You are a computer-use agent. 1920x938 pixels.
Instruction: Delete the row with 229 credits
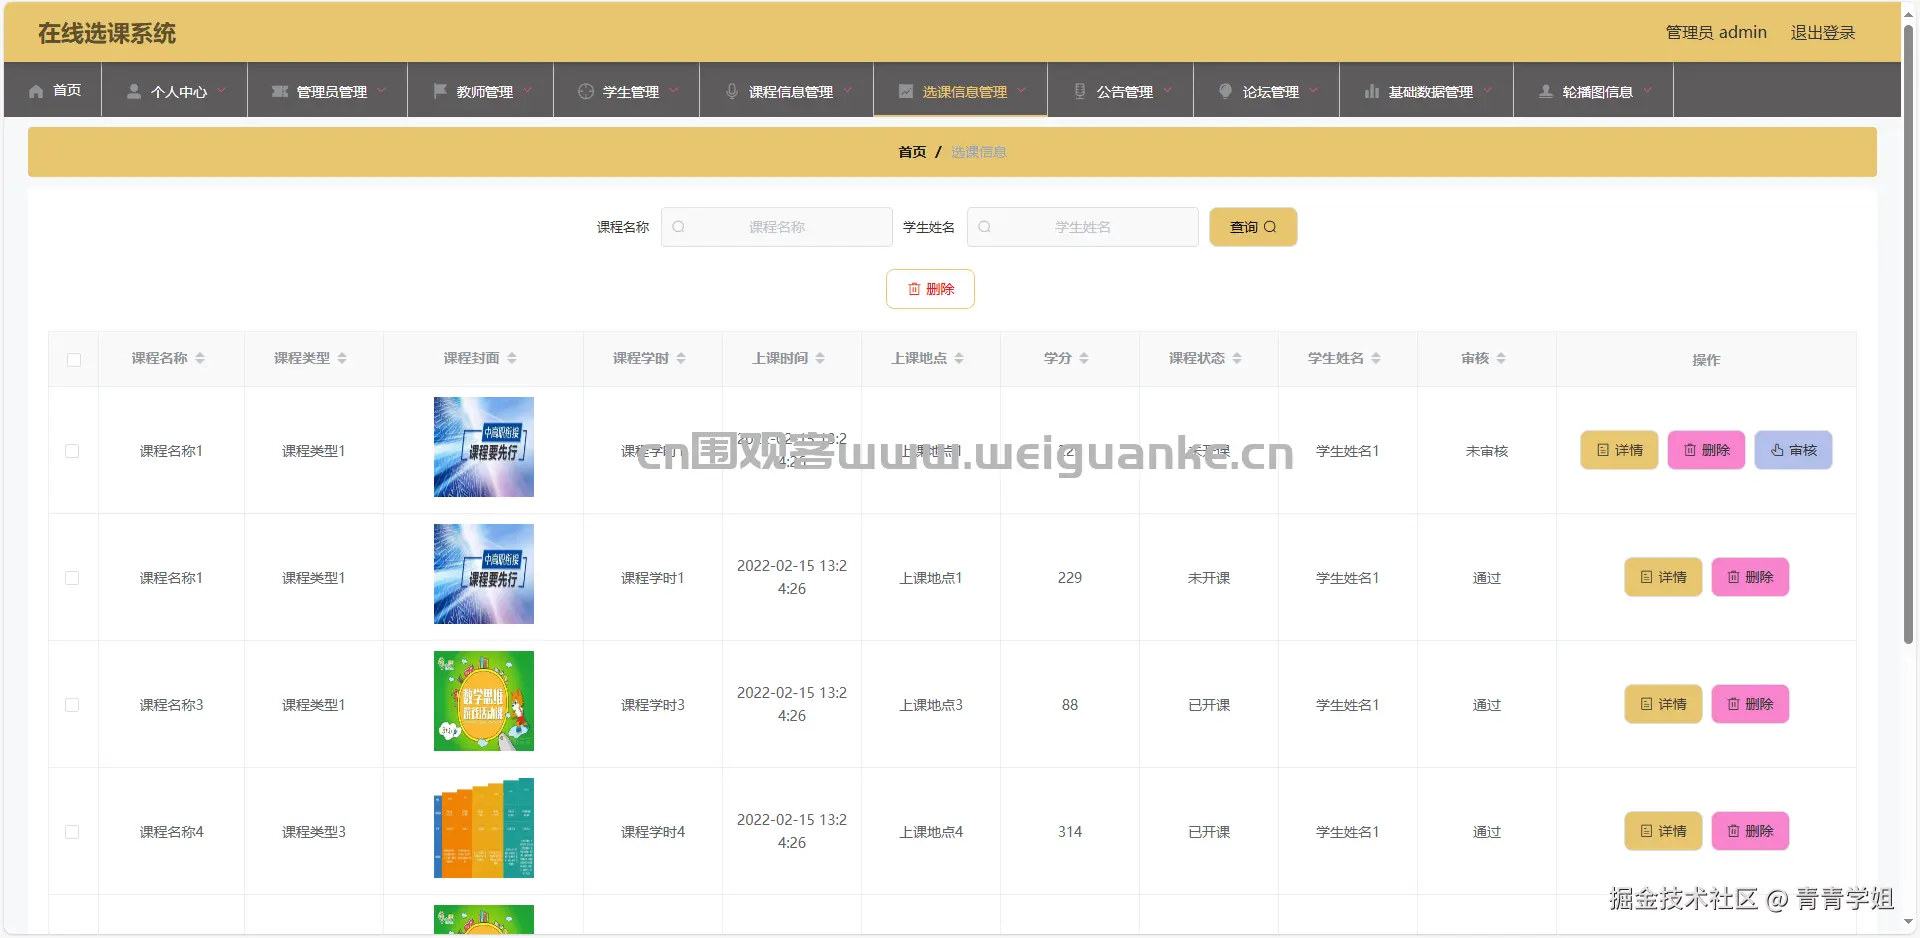click(x=1750, y=577)
